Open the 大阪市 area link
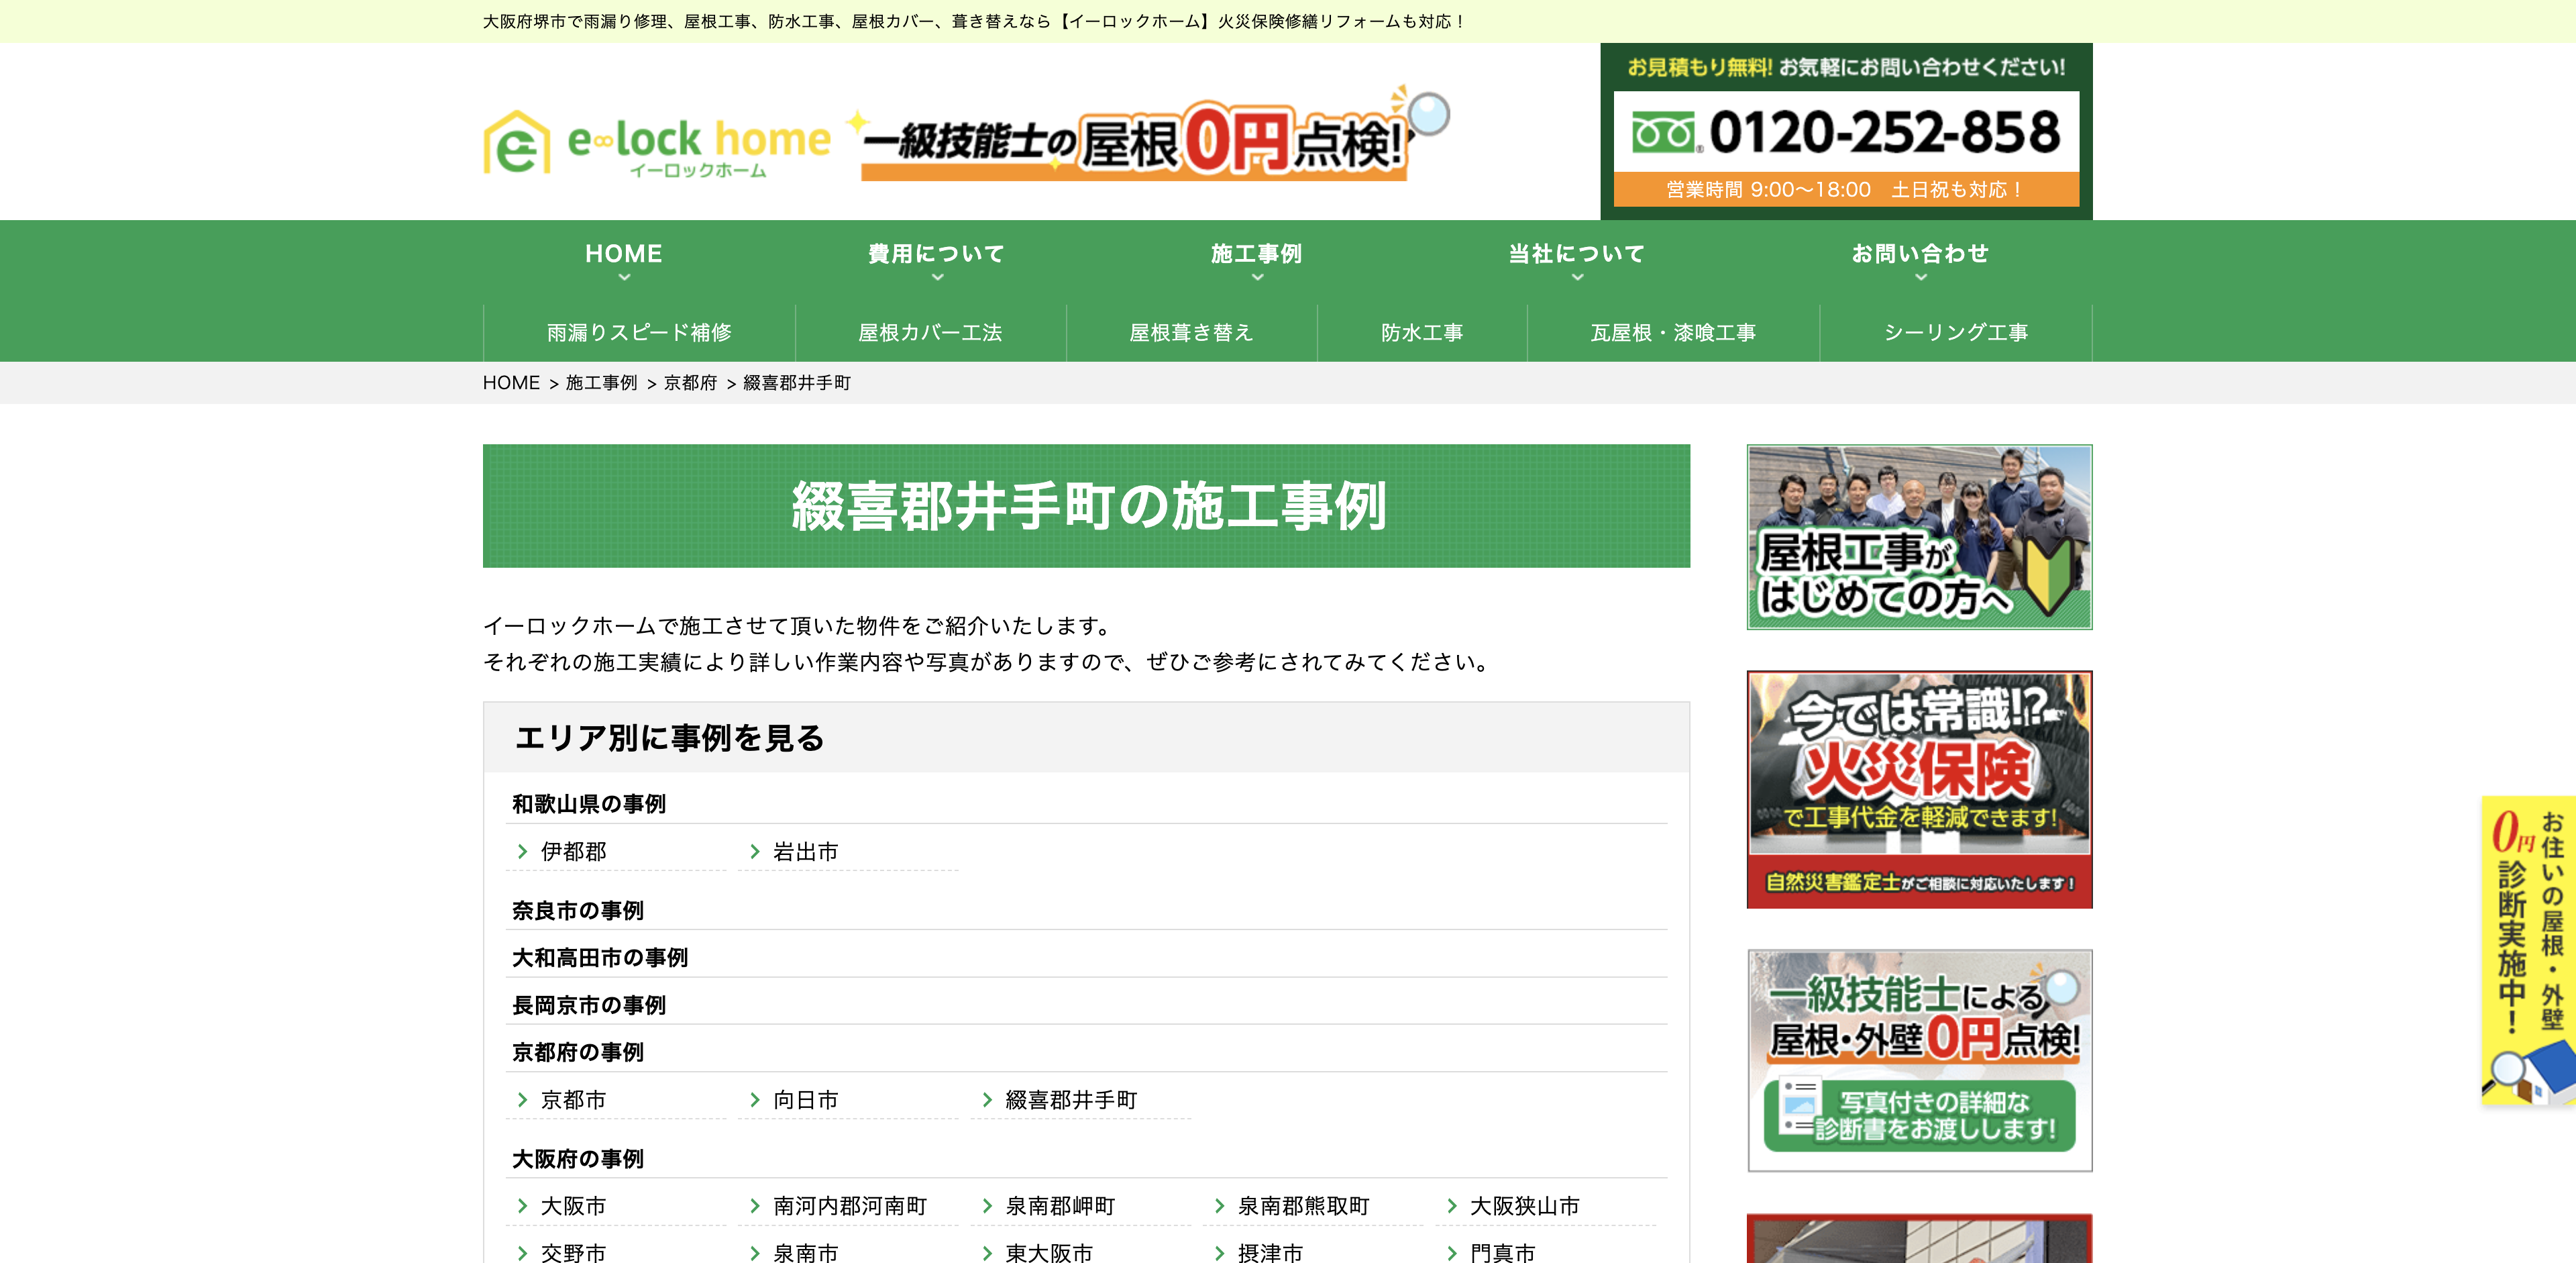Image resolution: width=2576 pixels, height=1263 pixels. tap(573, 1206)
